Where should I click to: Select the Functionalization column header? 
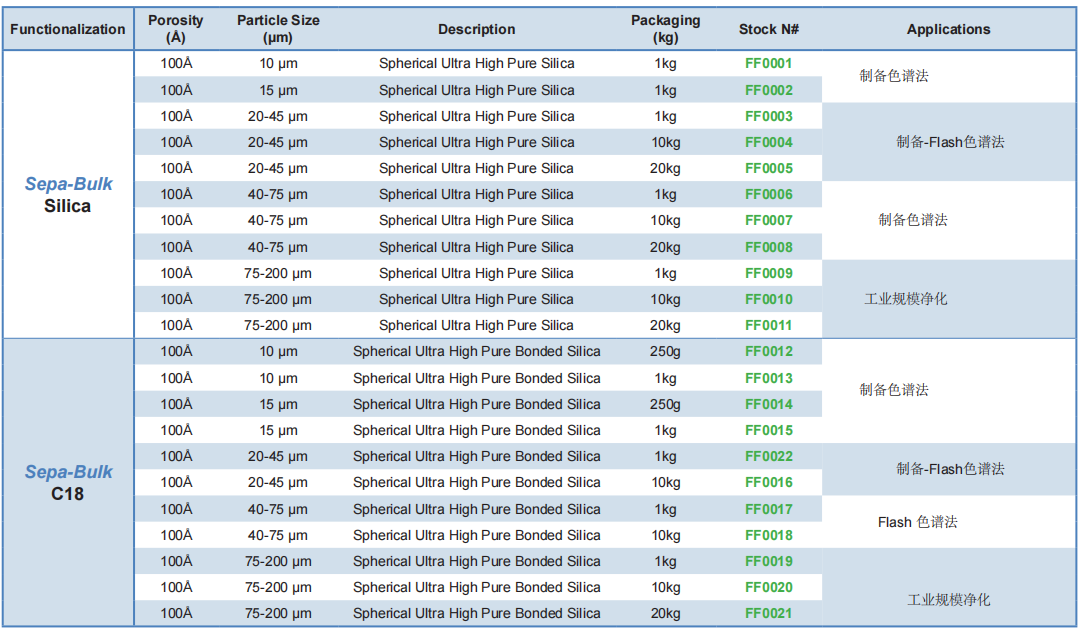[x=68, y=29]
